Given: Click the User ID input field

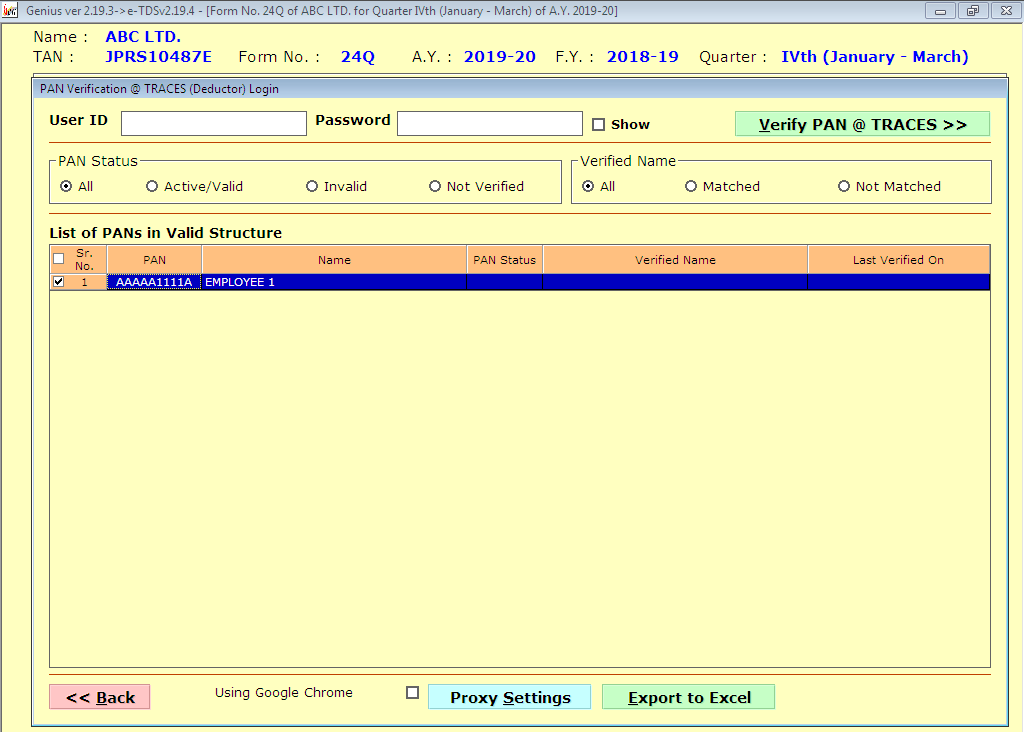Looking at the screenshot, I should pyautogui.click(x=213, y=124).
